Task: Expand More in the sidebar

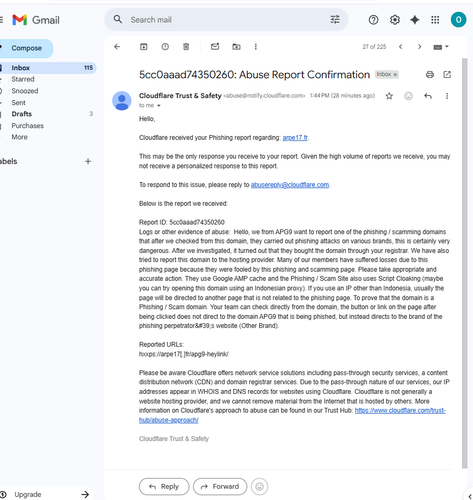Action: click(19, 137)
